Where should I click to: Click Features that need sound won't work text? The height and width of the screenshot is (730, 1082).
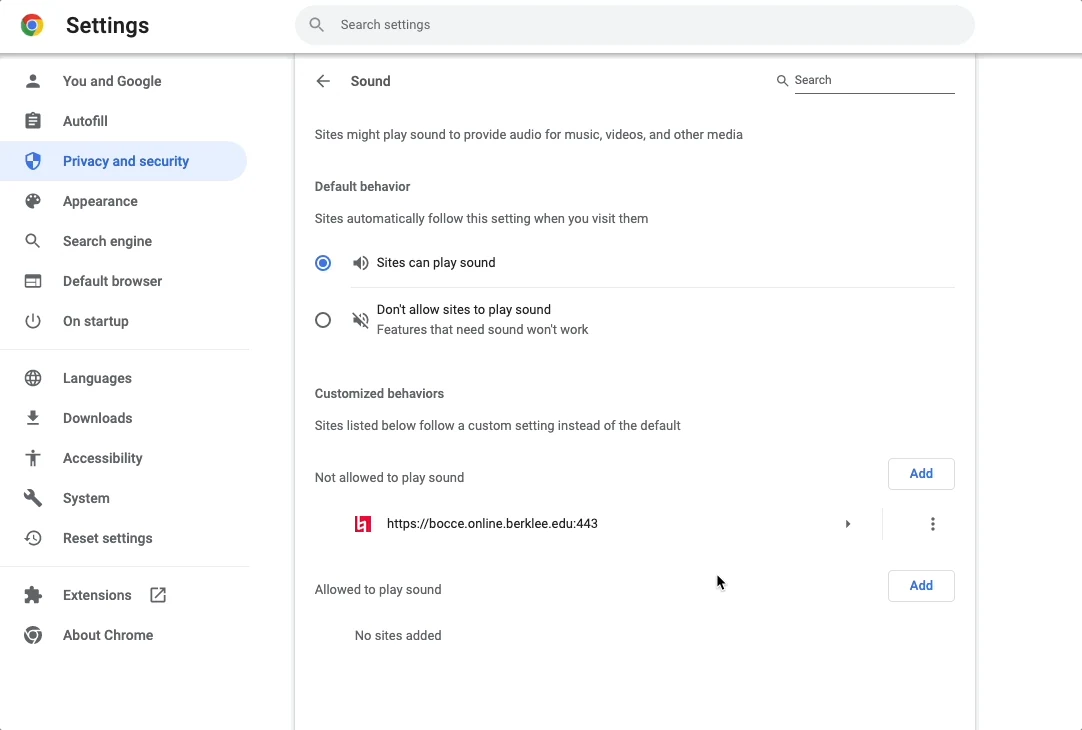pos(482,330)
